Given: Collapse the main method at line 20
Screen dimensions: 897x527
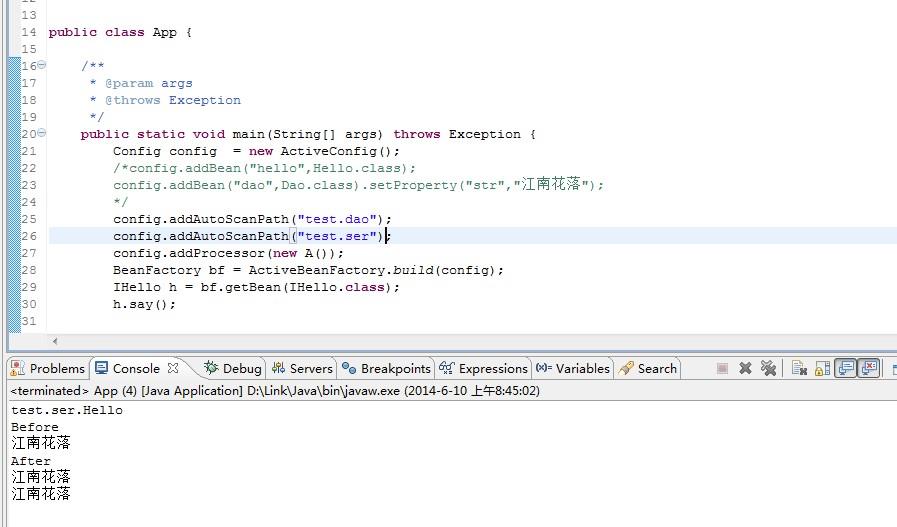Looking at the screenshot, I should point(42,133).
